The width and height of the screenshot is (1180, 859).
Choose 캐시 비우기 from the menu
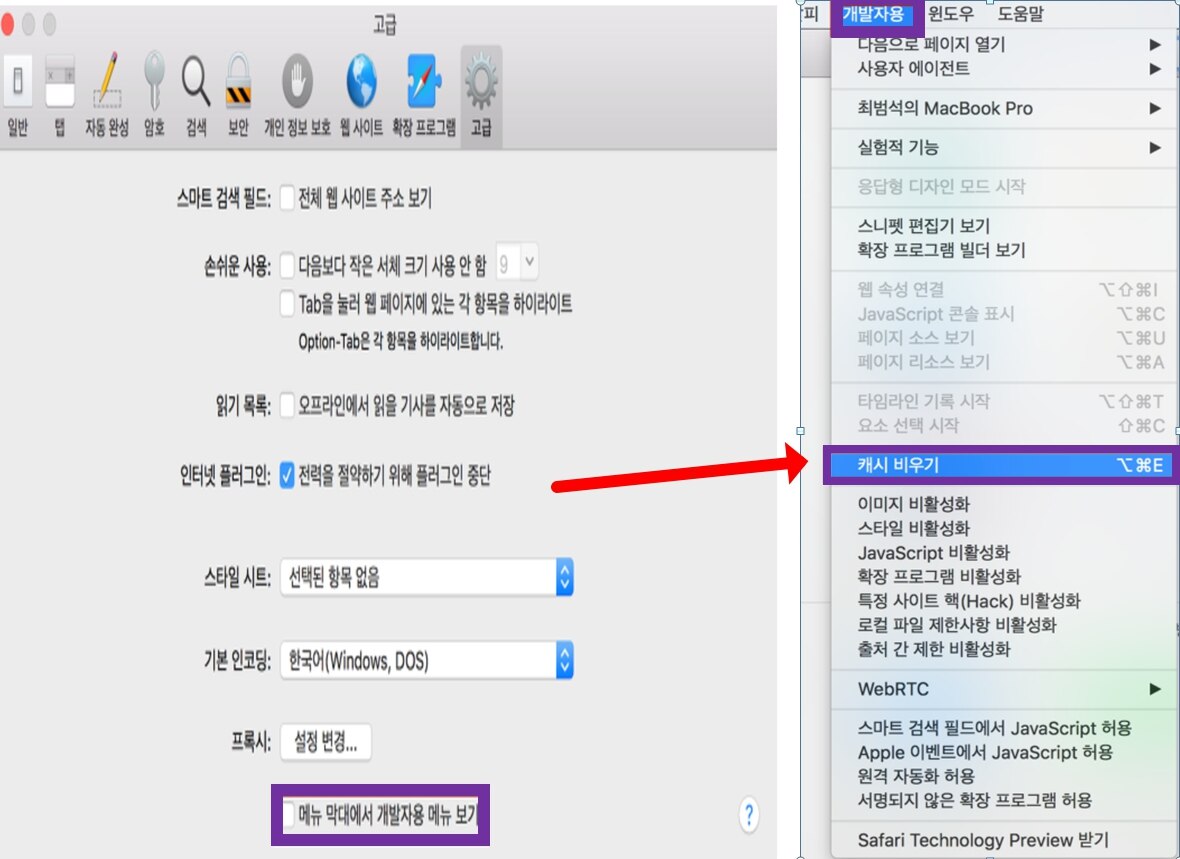coord(1000,465)
